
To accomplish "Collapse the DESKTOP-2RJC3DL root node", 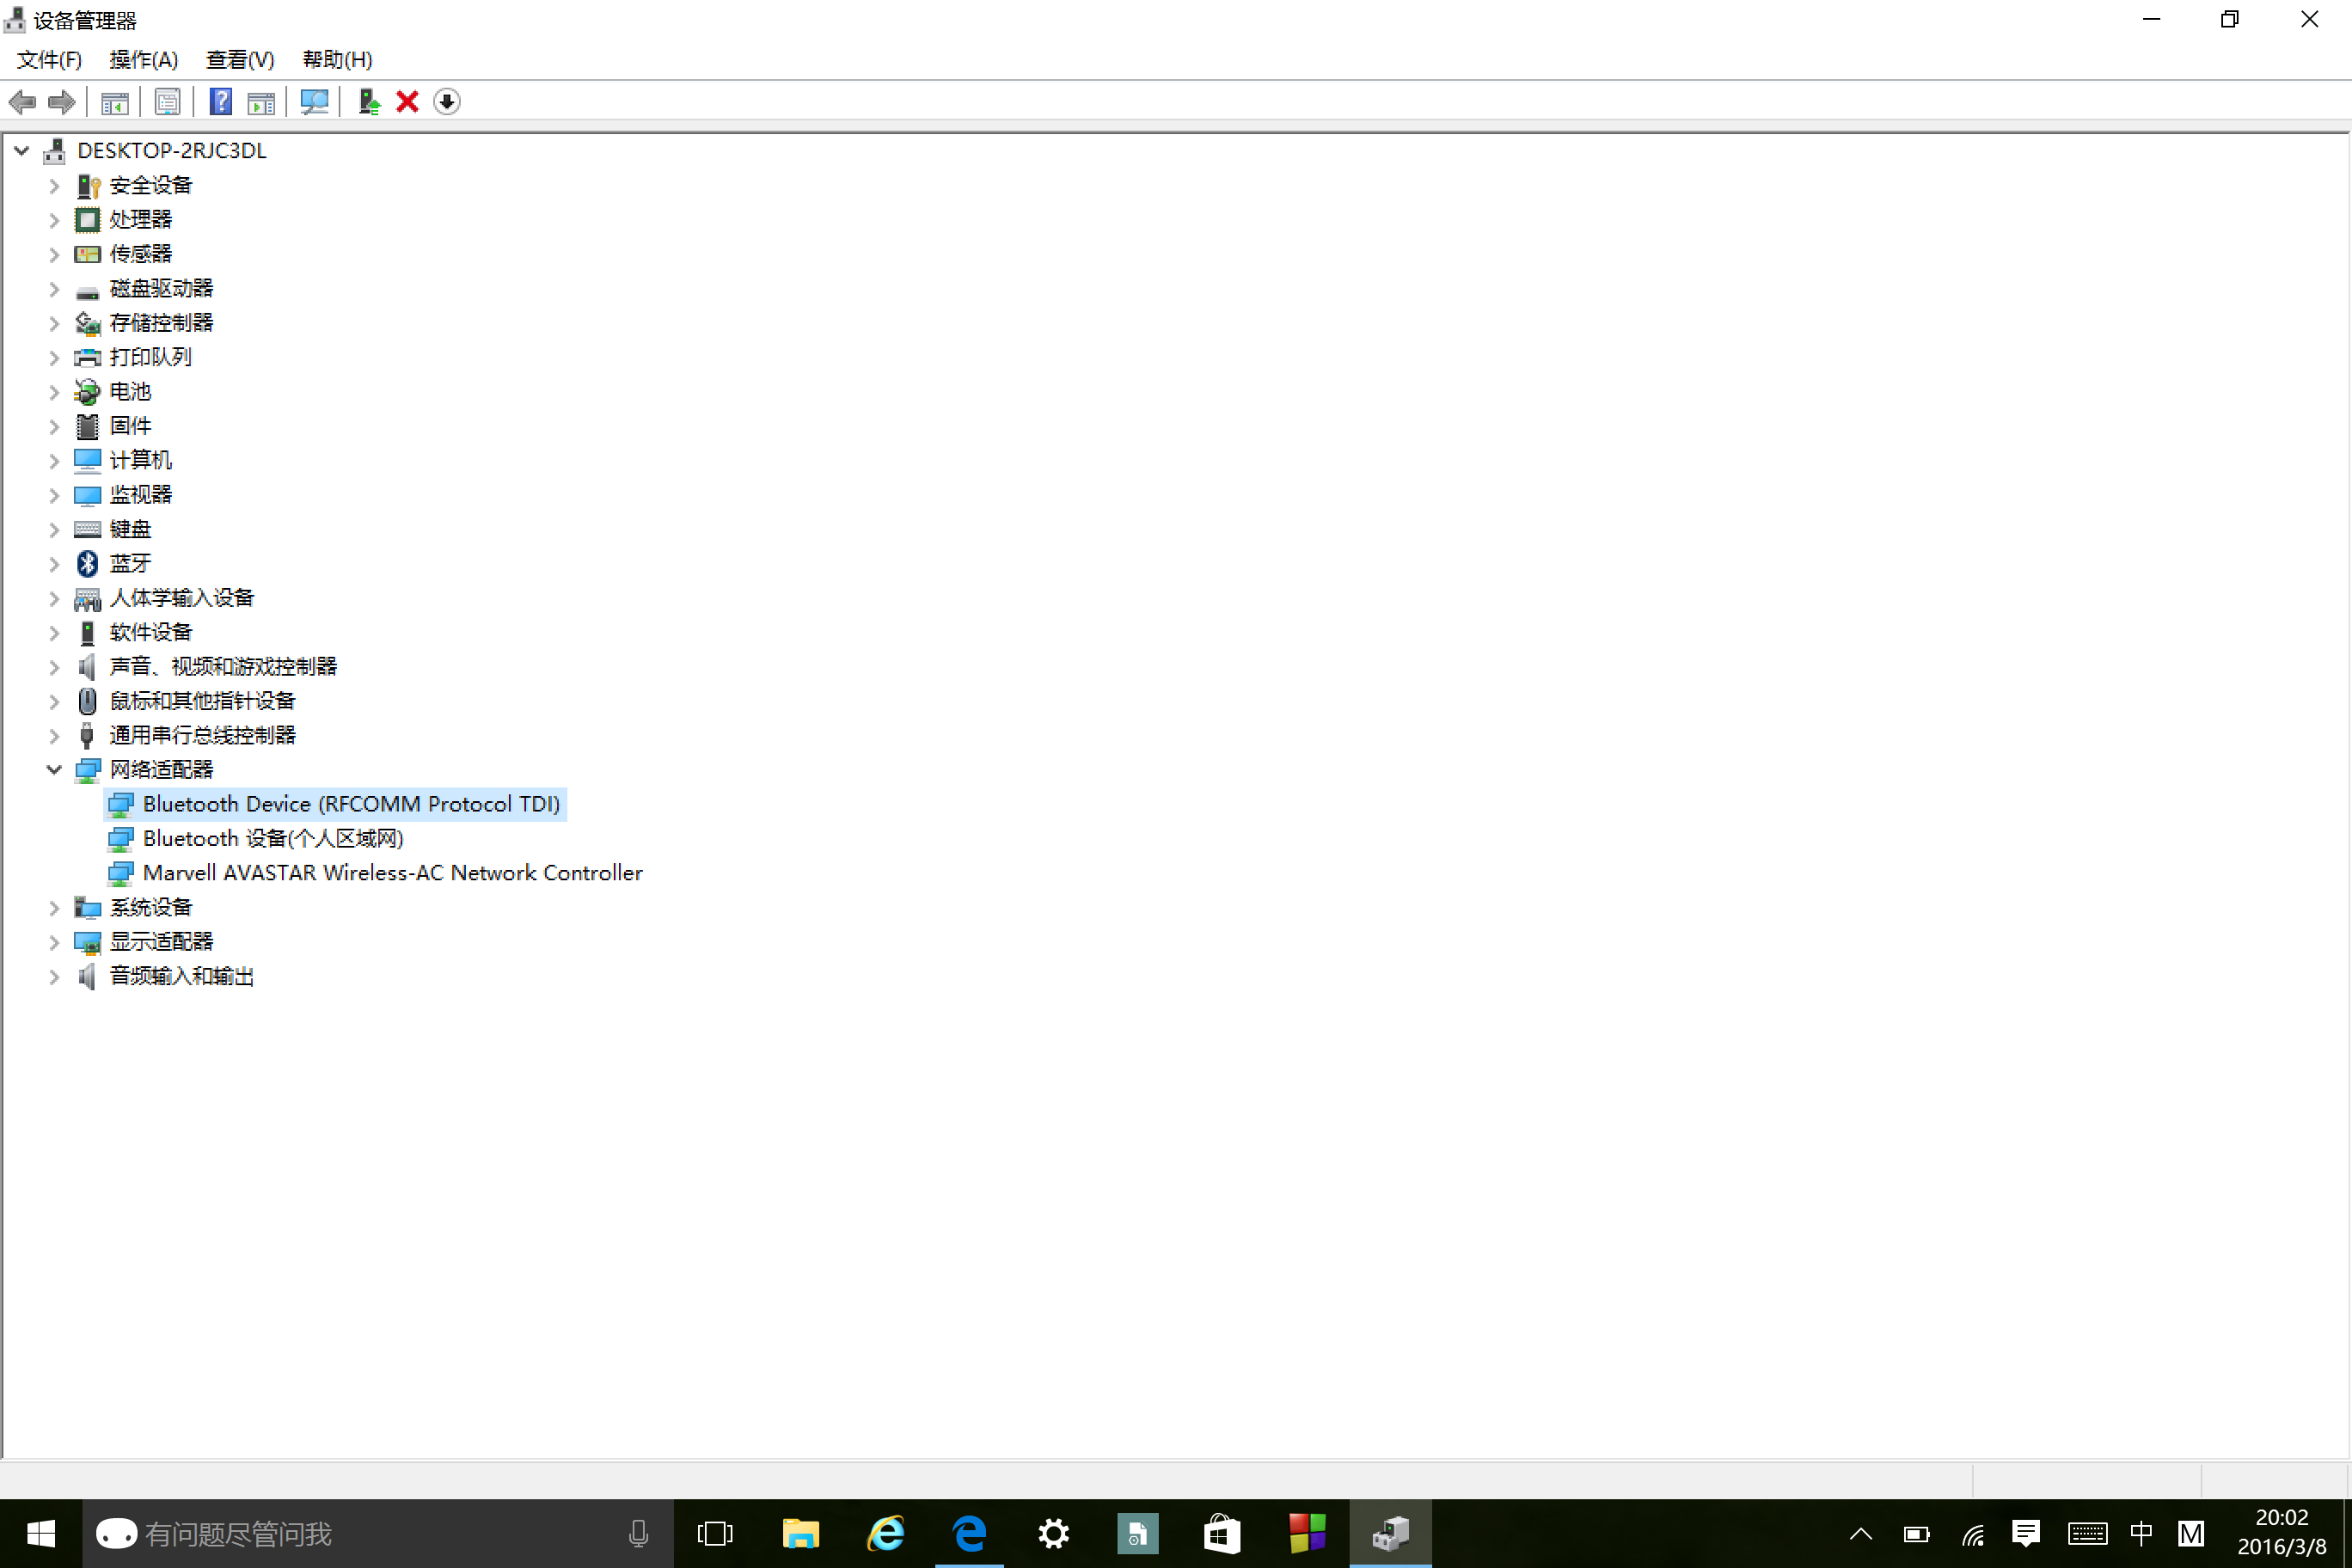I will coord(21,151).
